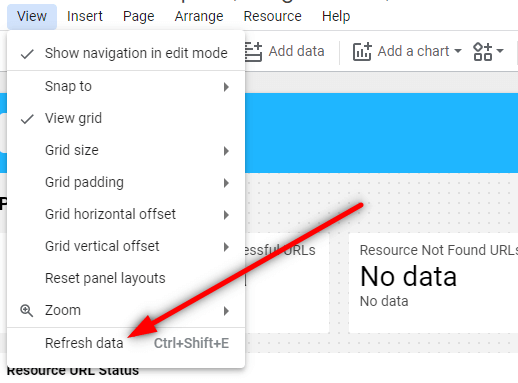Expand the Grid size submenu
This screenshot has width=518, height=383.
(126, 150)
